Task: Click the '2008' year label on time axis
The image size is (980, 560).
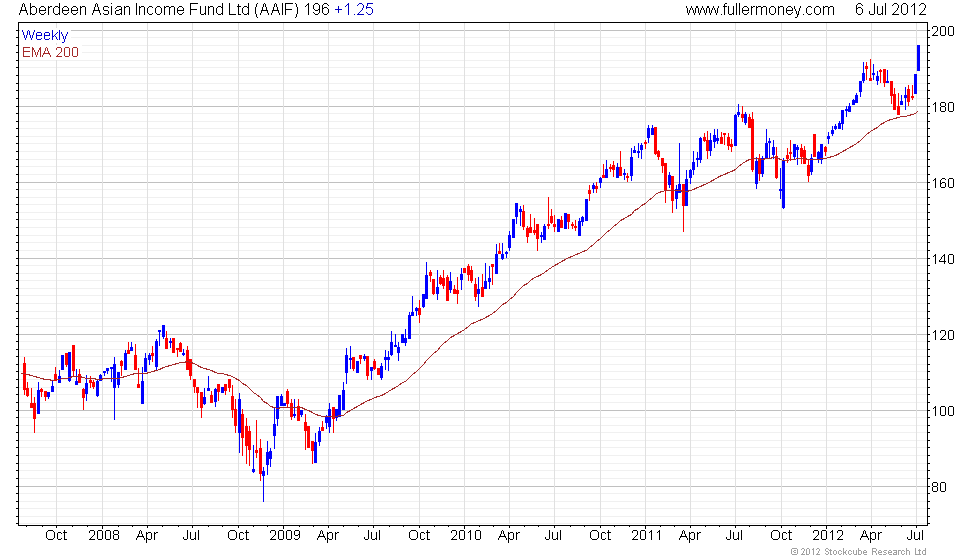Action: 104,536
